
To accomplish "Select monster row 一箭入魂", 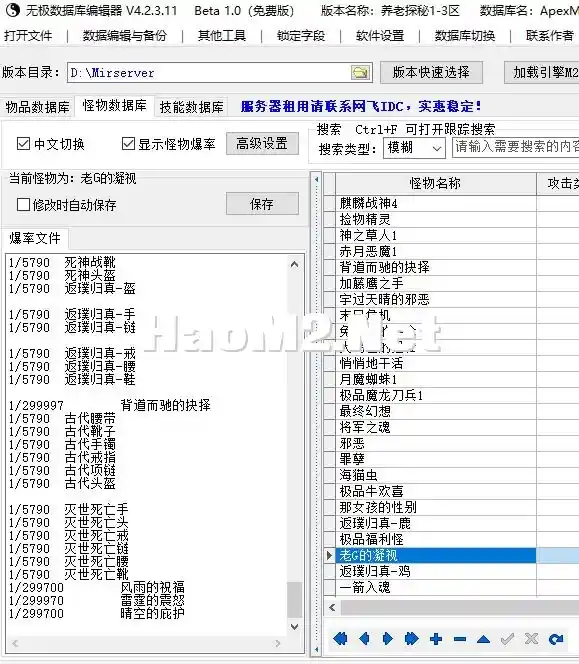I will point(436,587).
